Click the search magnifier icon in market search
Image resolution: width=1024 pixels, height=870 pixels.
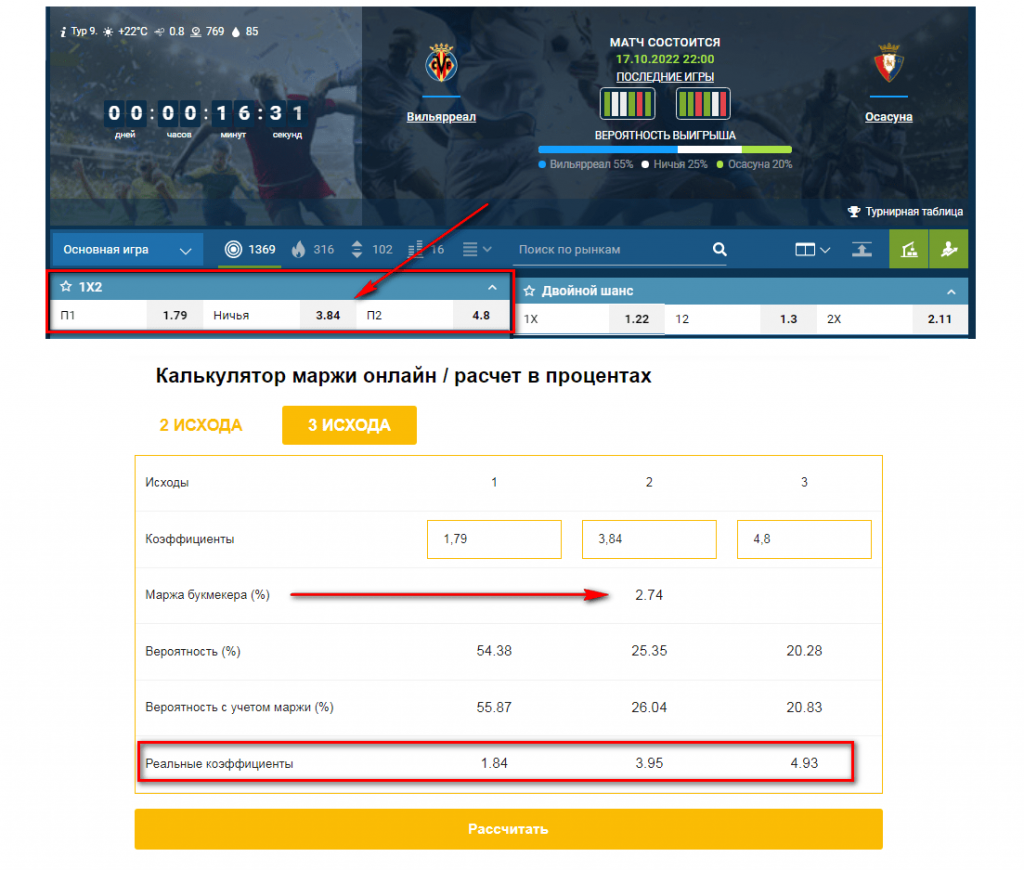[x=719, y=250]
